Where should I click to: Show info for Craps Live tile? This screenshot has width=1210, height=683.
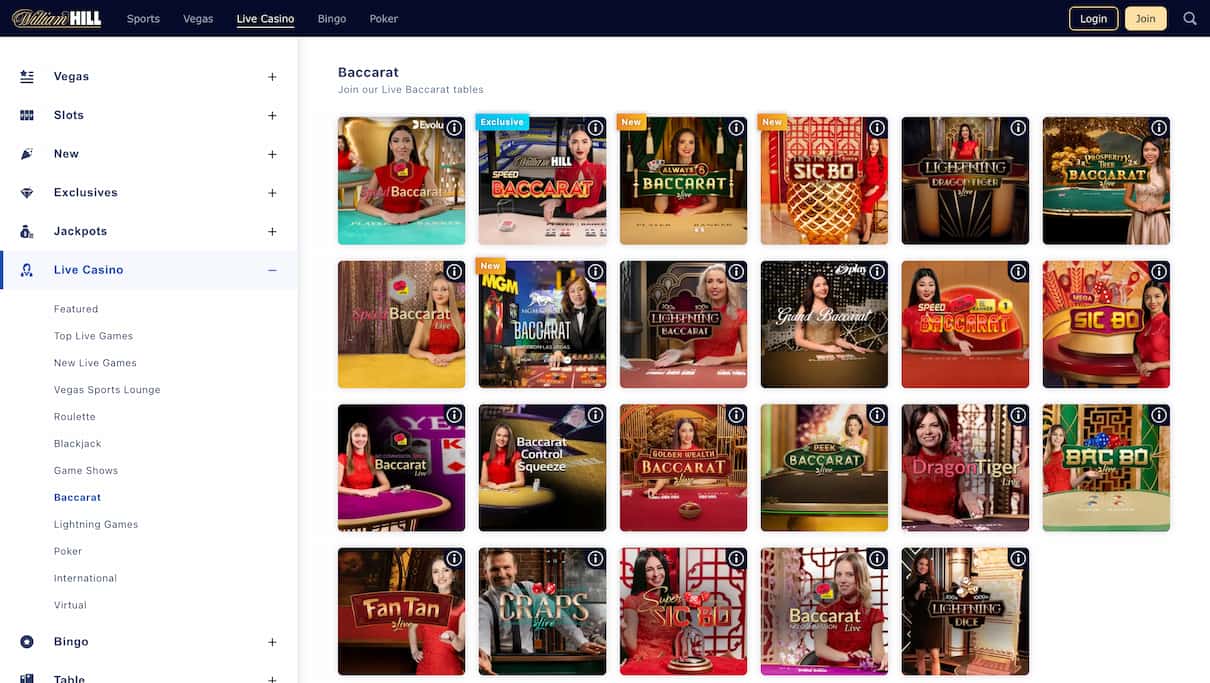[x=595, y=559]
